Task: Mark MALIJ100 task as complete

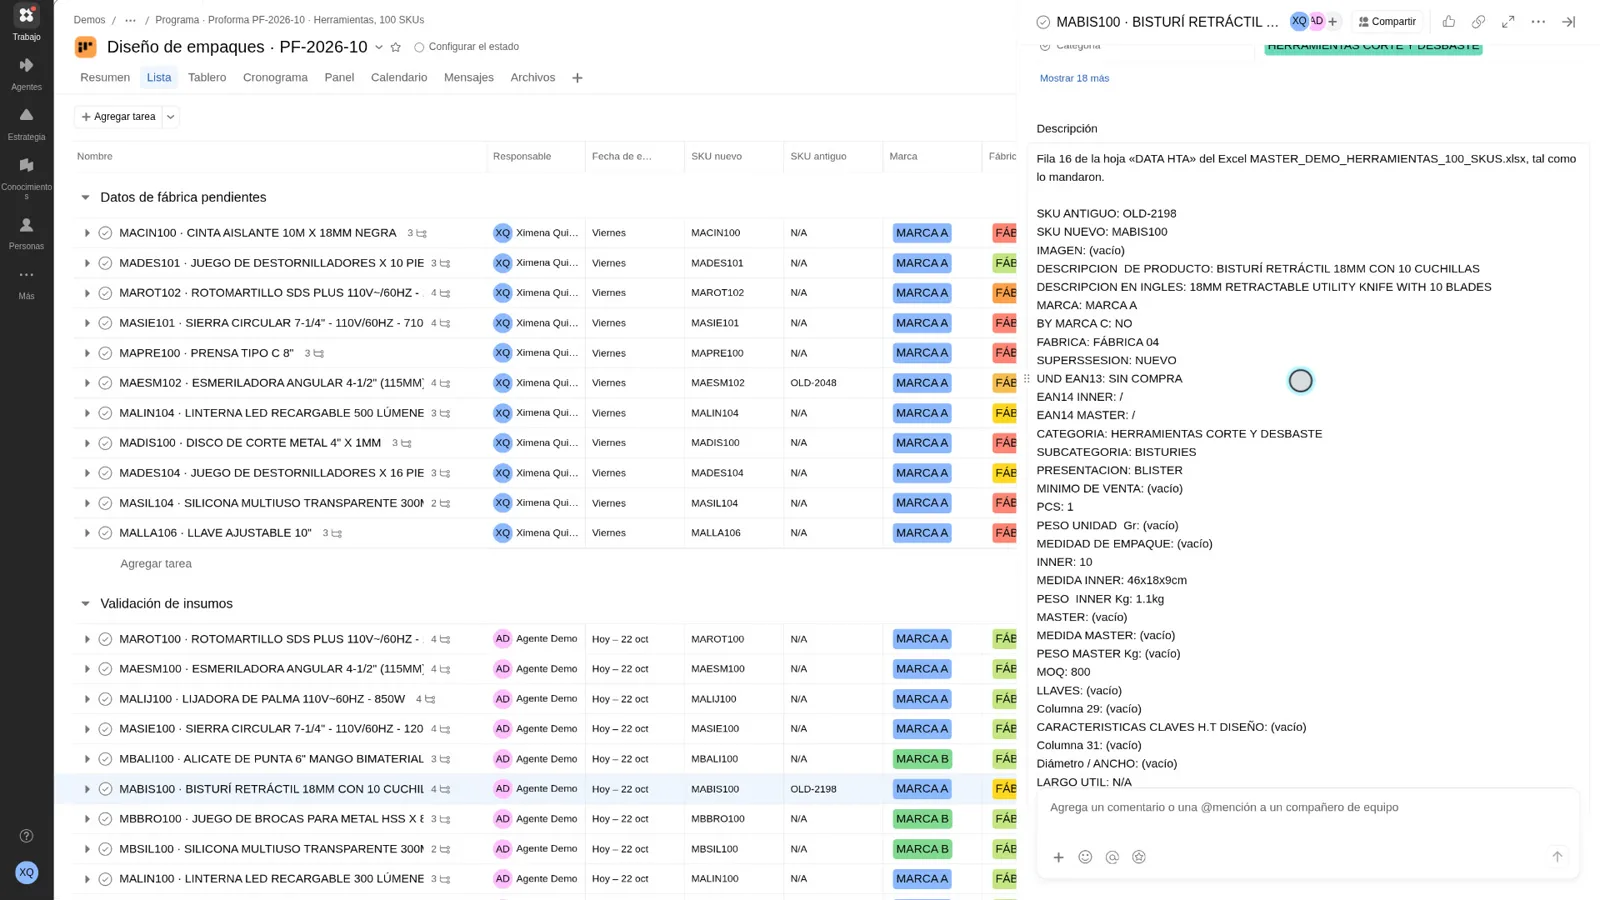Action: [105, 699]
